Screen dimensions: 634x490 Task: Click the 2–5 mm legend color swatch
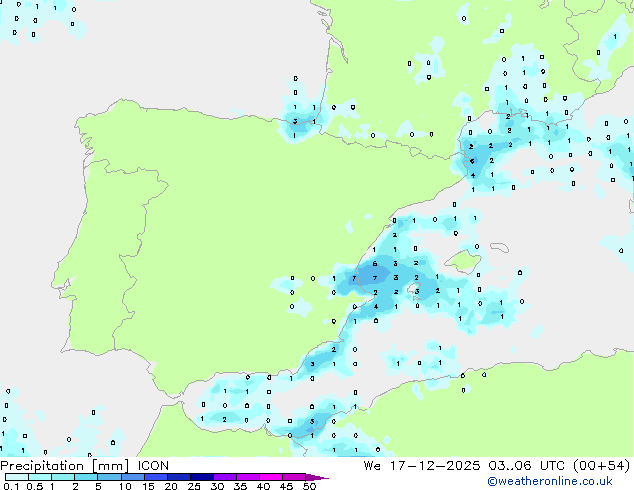[86, 477]
